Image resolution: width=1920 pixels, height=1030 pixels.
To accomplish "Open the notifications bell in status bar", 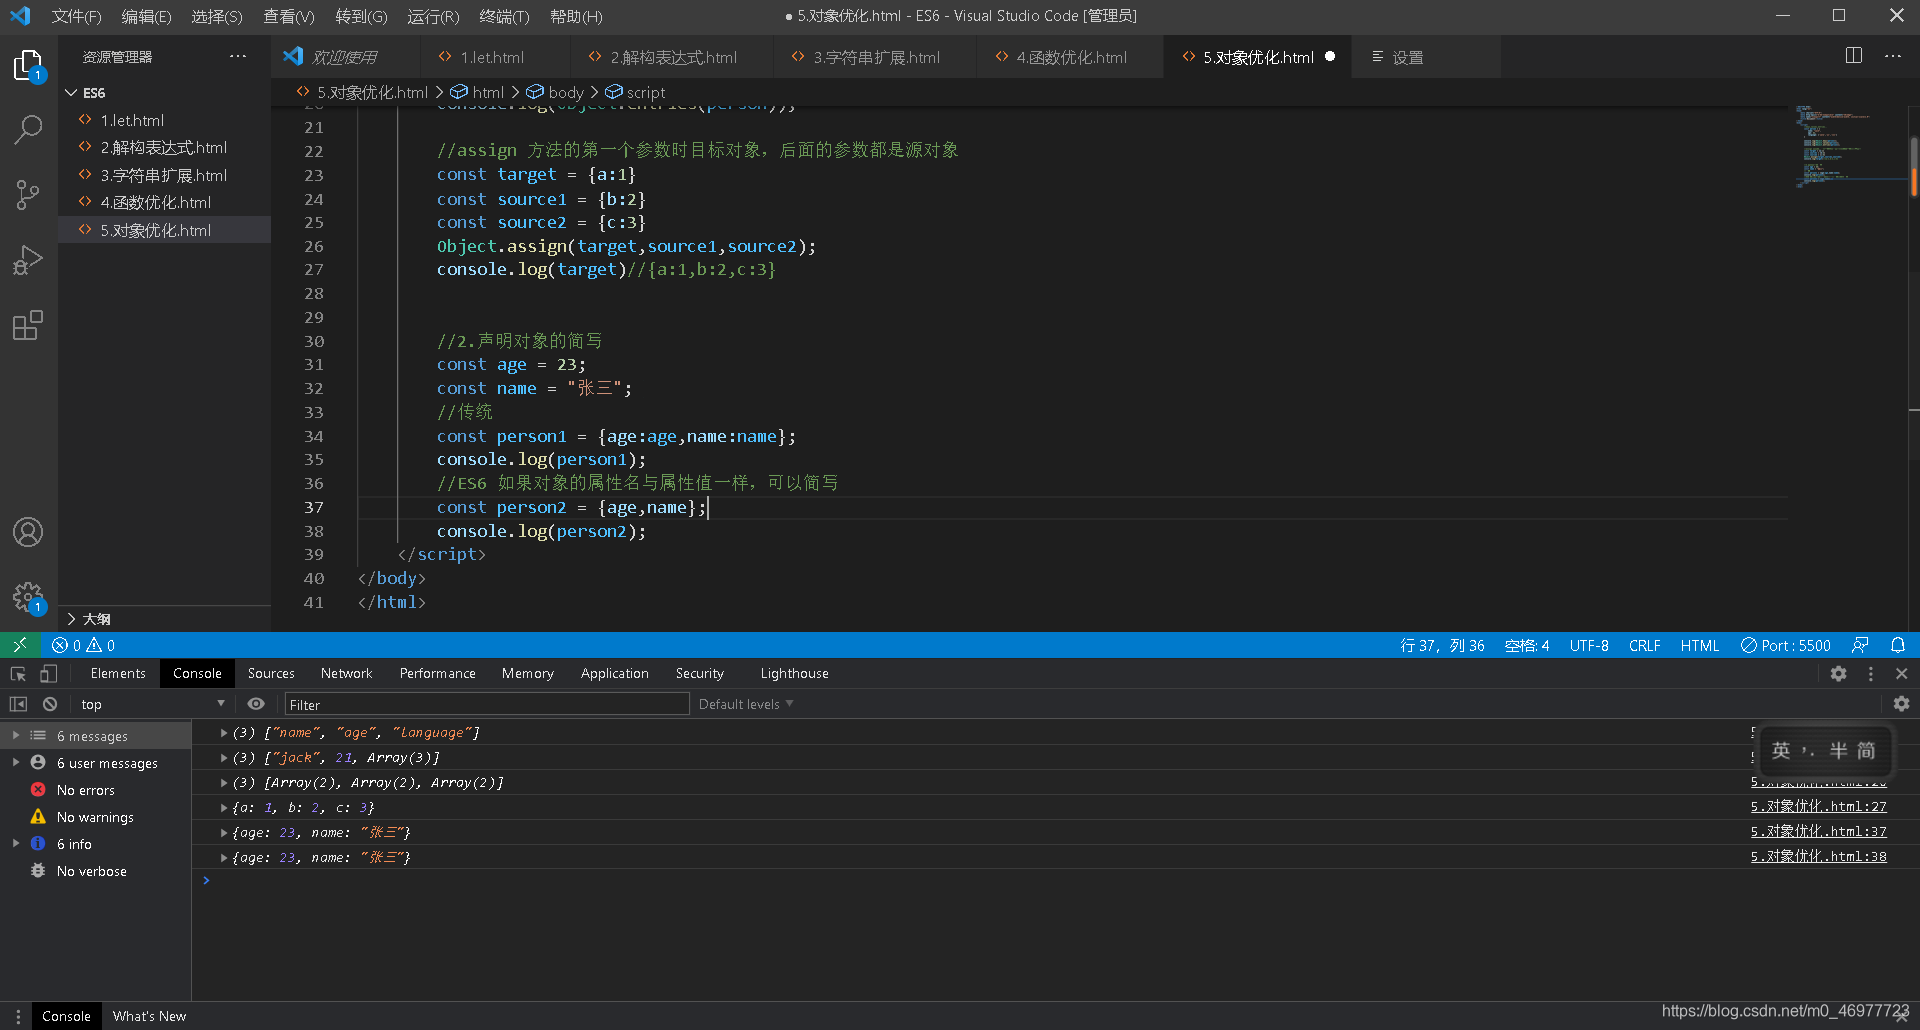I will pos(1898,645).
